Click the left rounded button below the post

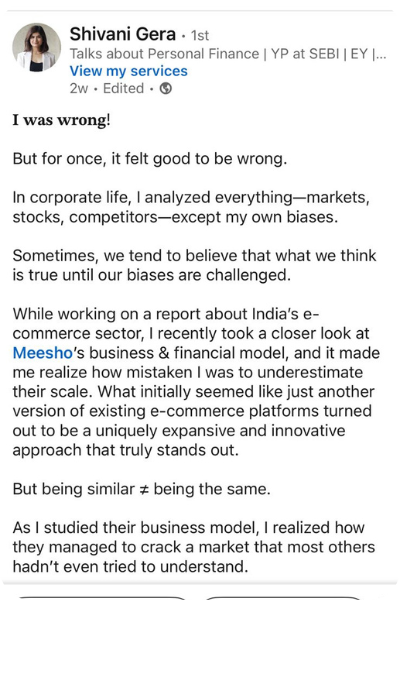tap(102, 598)
